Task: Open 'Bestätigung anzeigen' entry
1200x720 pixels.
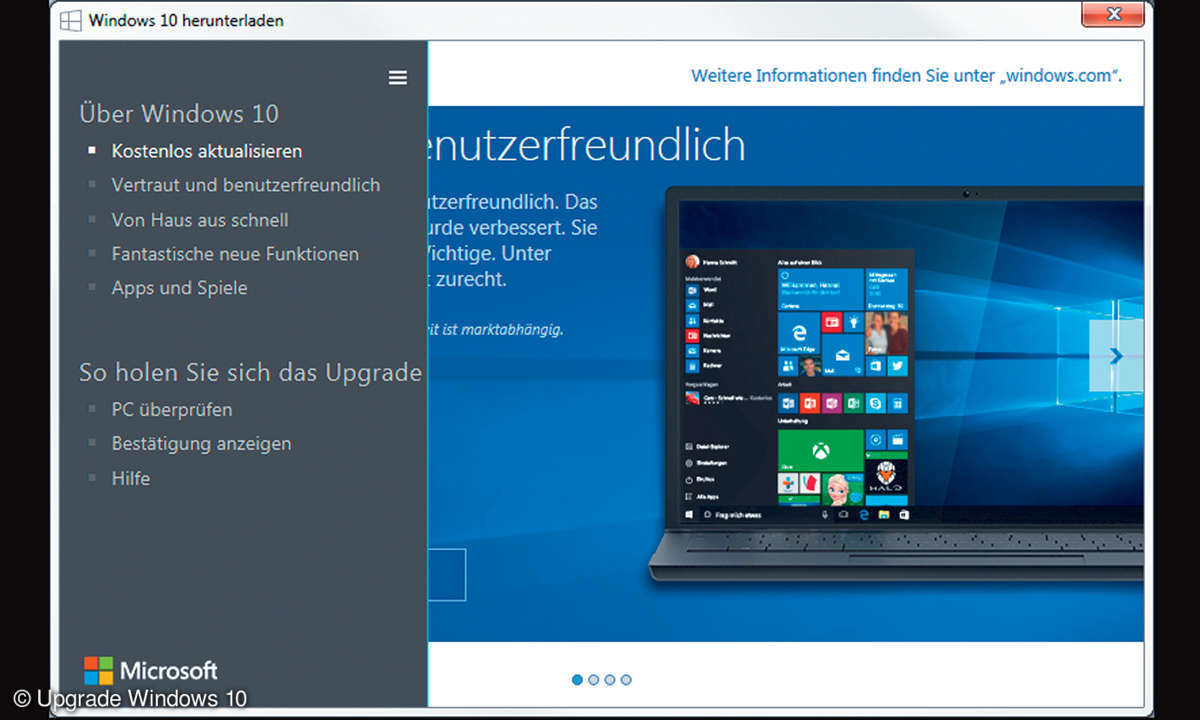Action: tap(201, 444)
